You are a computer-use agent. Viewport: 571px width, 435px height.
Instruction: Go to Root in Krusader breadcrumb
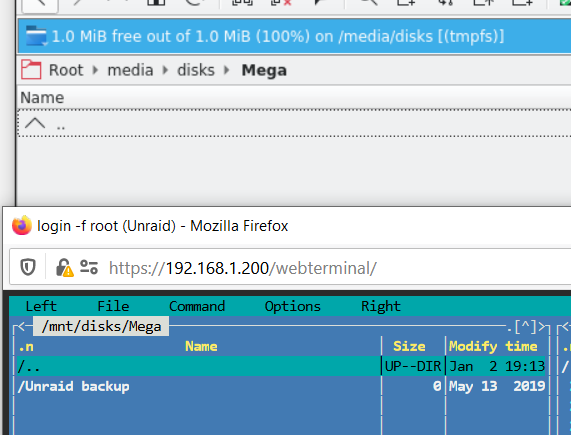coord(66,70)
